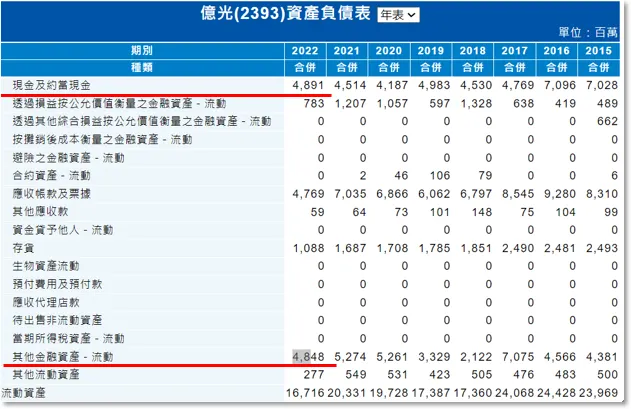Click the 按攤銷後成本衡量之金融資產 - 流動 label
631x409 pixels.
click(102, 140)
